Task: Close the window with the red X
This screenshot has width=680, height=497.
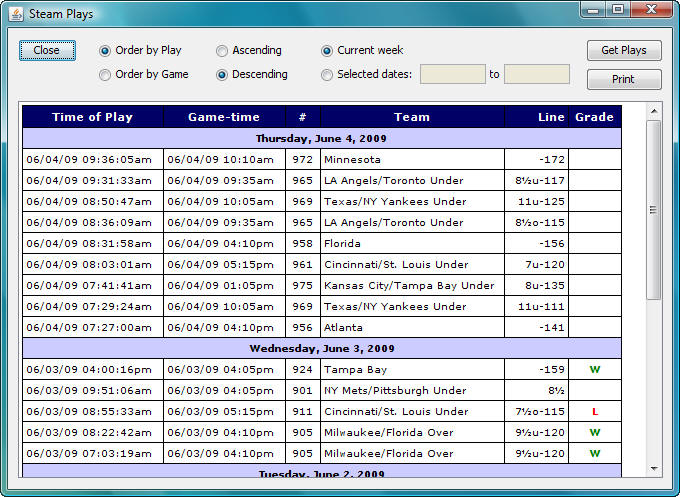Action: tap(651, 10)
